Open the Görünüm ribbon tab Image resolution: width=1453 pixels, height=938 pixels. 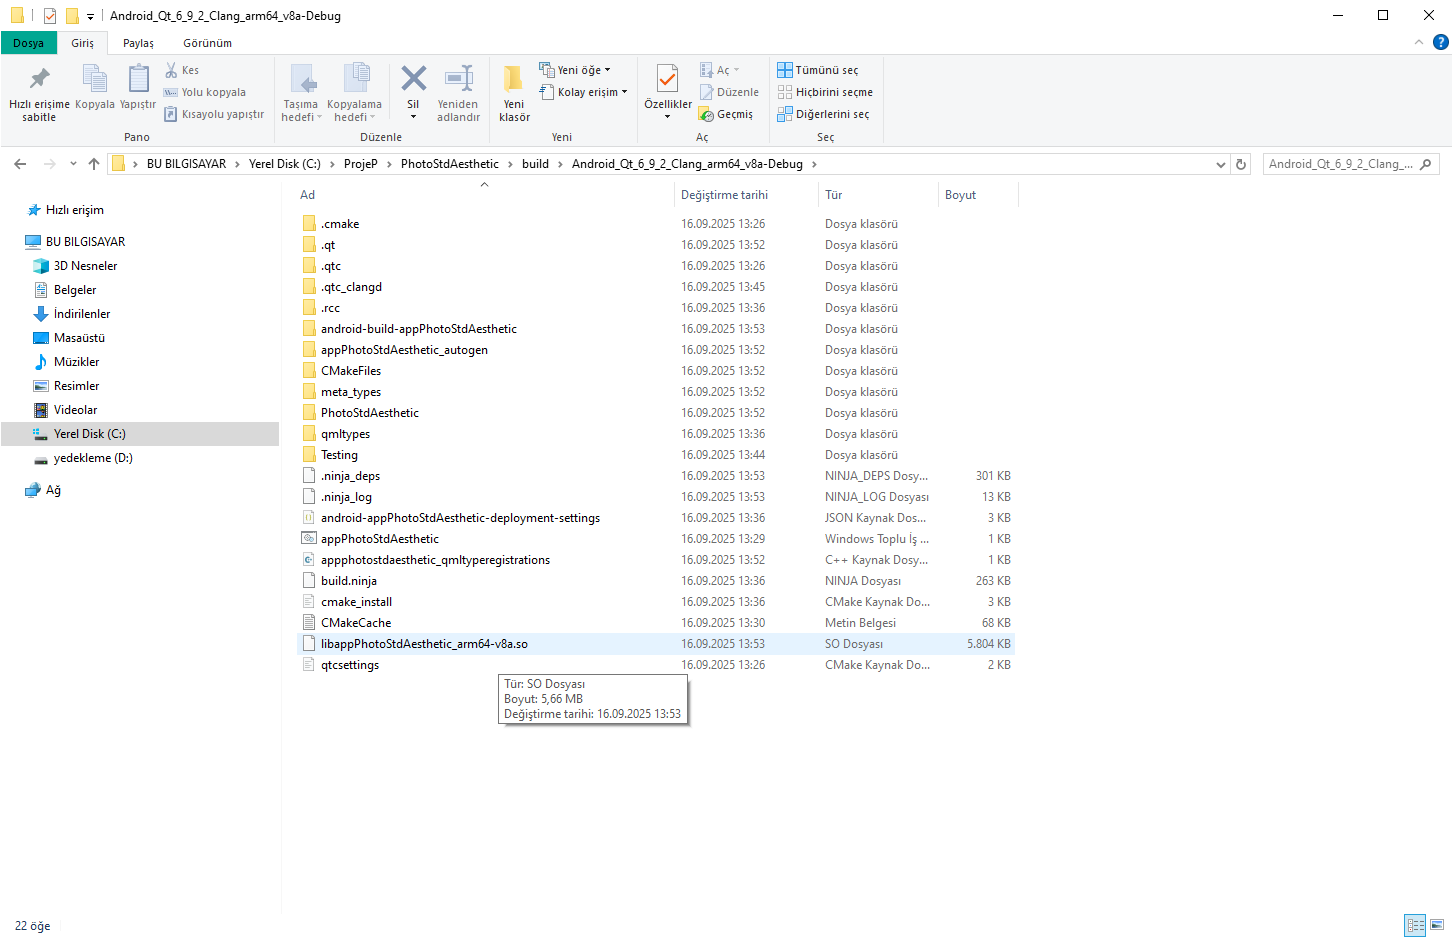207,43
